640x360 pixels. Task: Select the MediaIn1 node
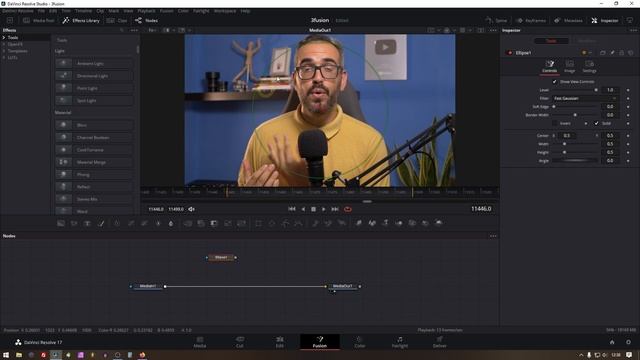(148, 286)
